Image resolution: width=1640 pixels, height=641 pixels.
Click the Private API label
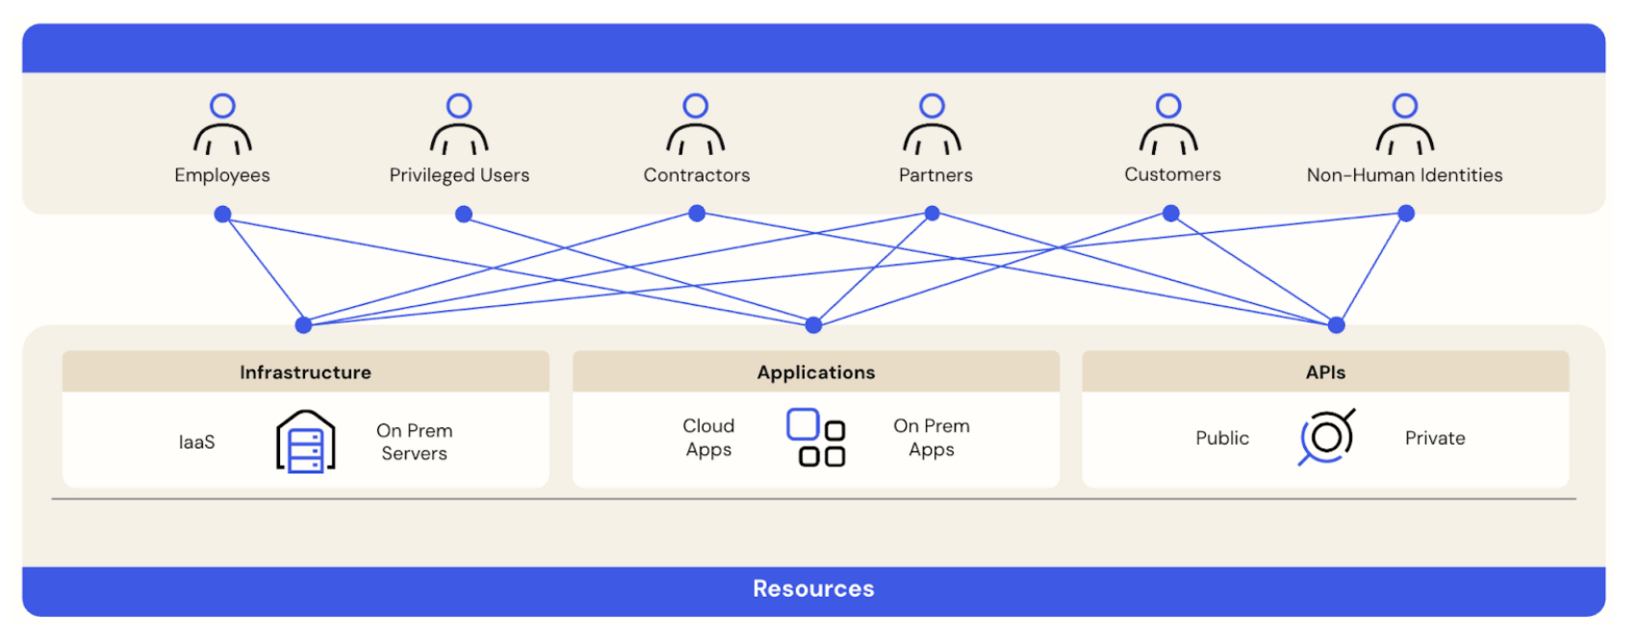(1434, 438)
